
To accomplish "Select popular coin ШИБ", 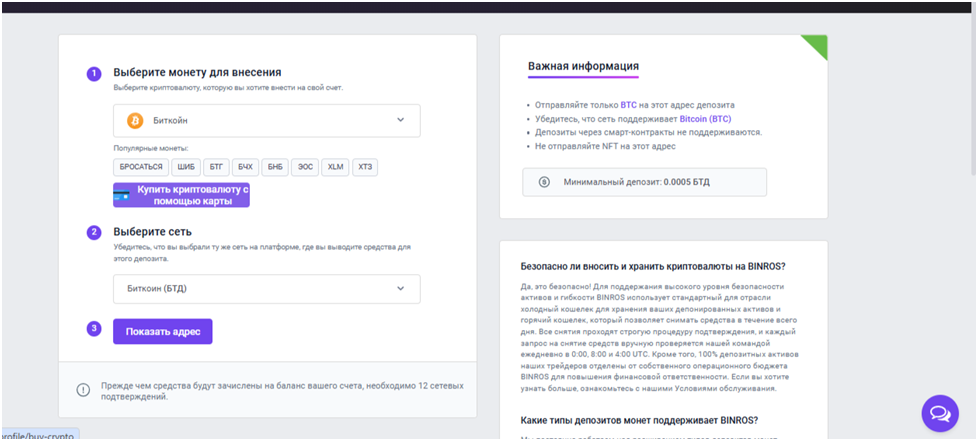I will click(186, 167).
